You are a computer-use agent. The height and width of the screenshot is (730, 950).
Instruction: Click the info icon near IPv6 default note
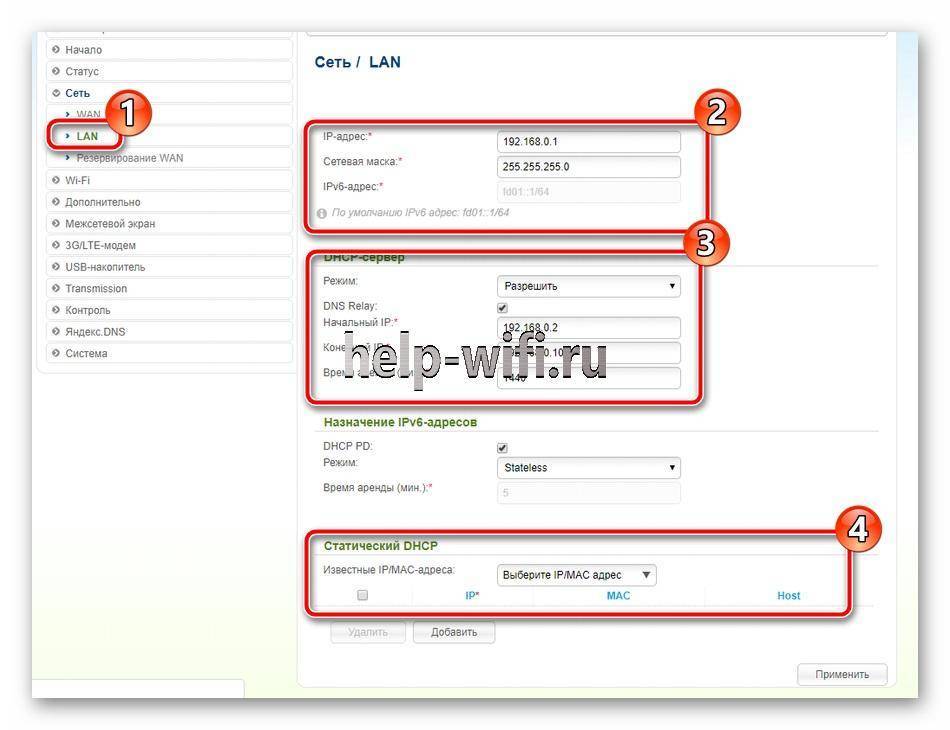[x=322, y=213]
